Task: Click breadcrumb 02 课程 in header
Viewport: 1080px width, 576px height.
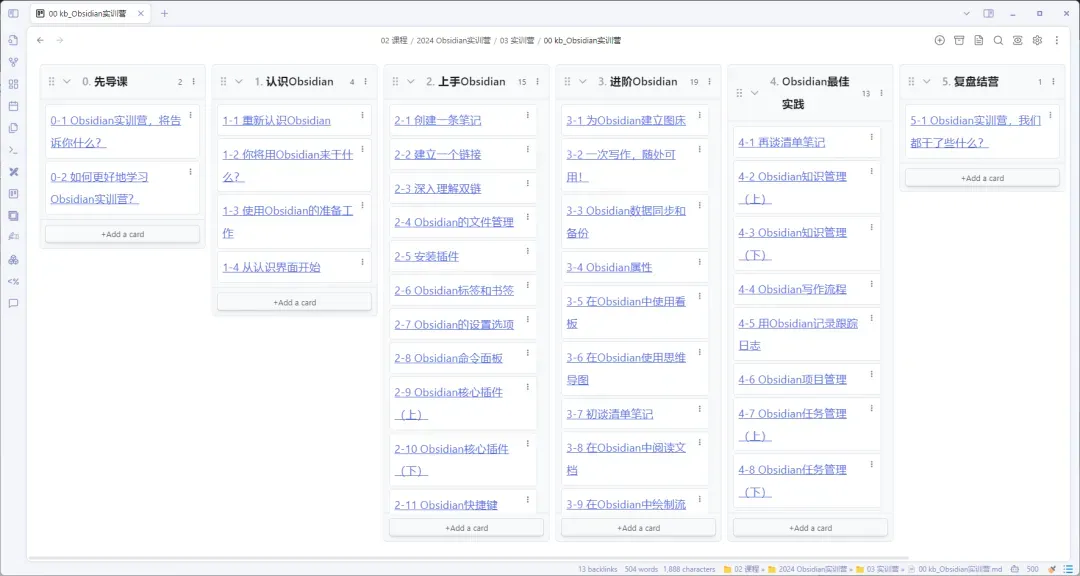Action: coord(394,41)
